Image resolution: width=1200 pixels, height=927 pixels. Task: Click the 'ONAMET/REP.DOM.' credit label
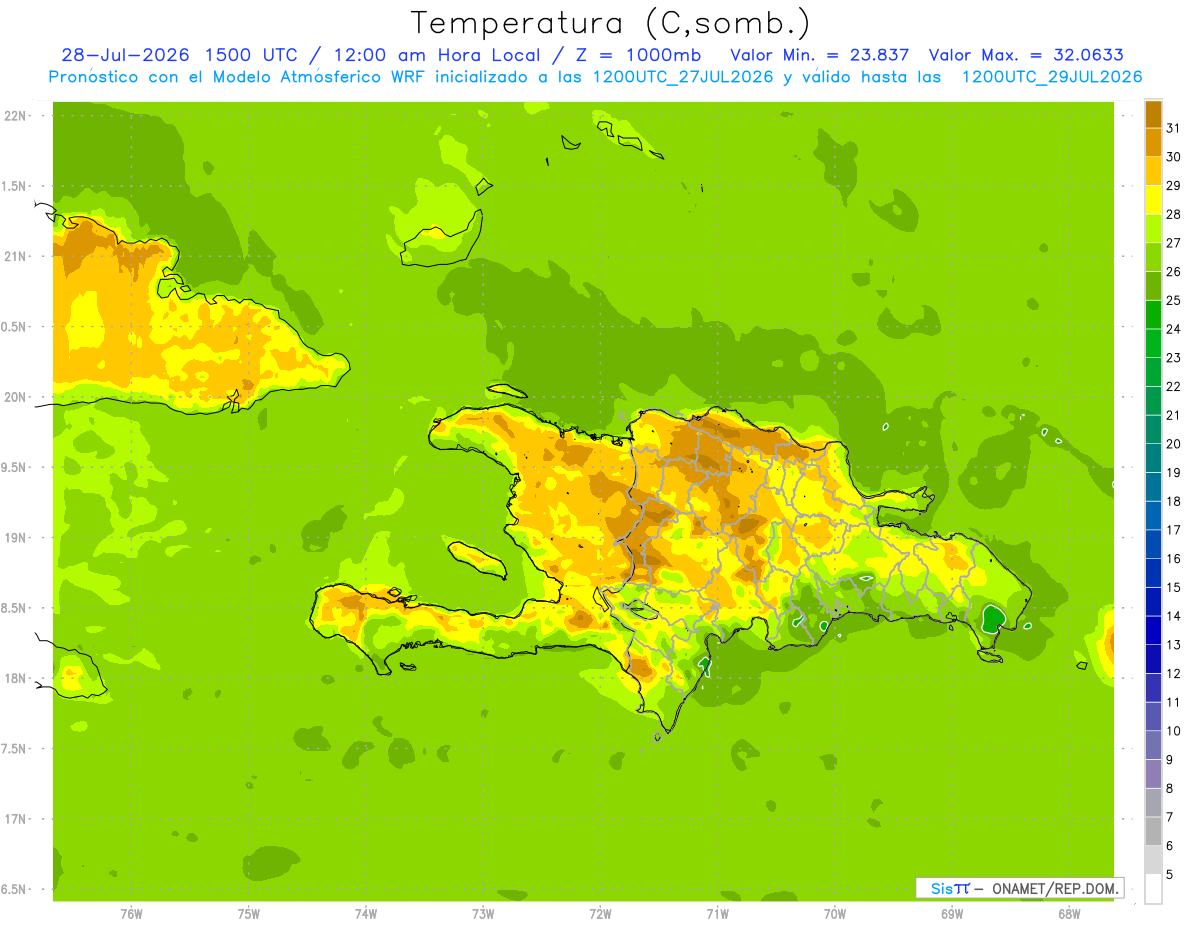point(1054,888)
